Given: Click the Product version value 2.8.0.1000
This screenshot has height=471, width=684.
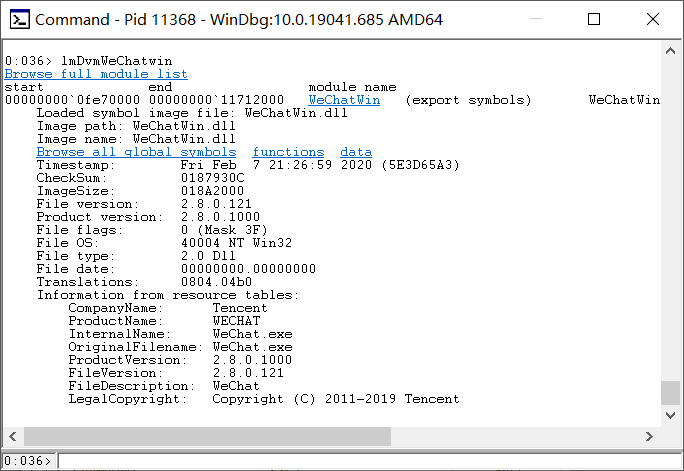Looking at the screenshot, I should [x=220, y=217].
